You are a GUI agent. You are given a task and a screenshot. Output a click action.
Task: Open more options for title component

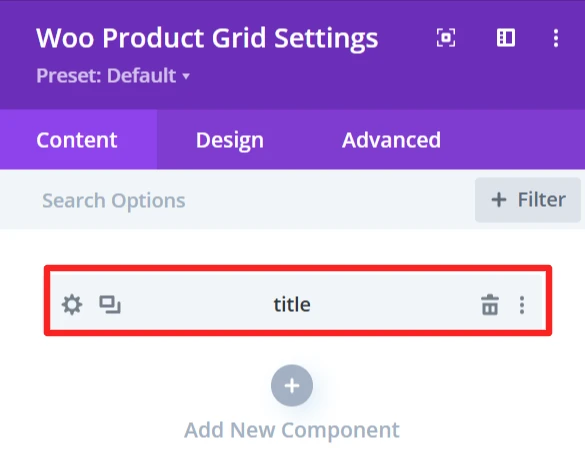(522, 305)
